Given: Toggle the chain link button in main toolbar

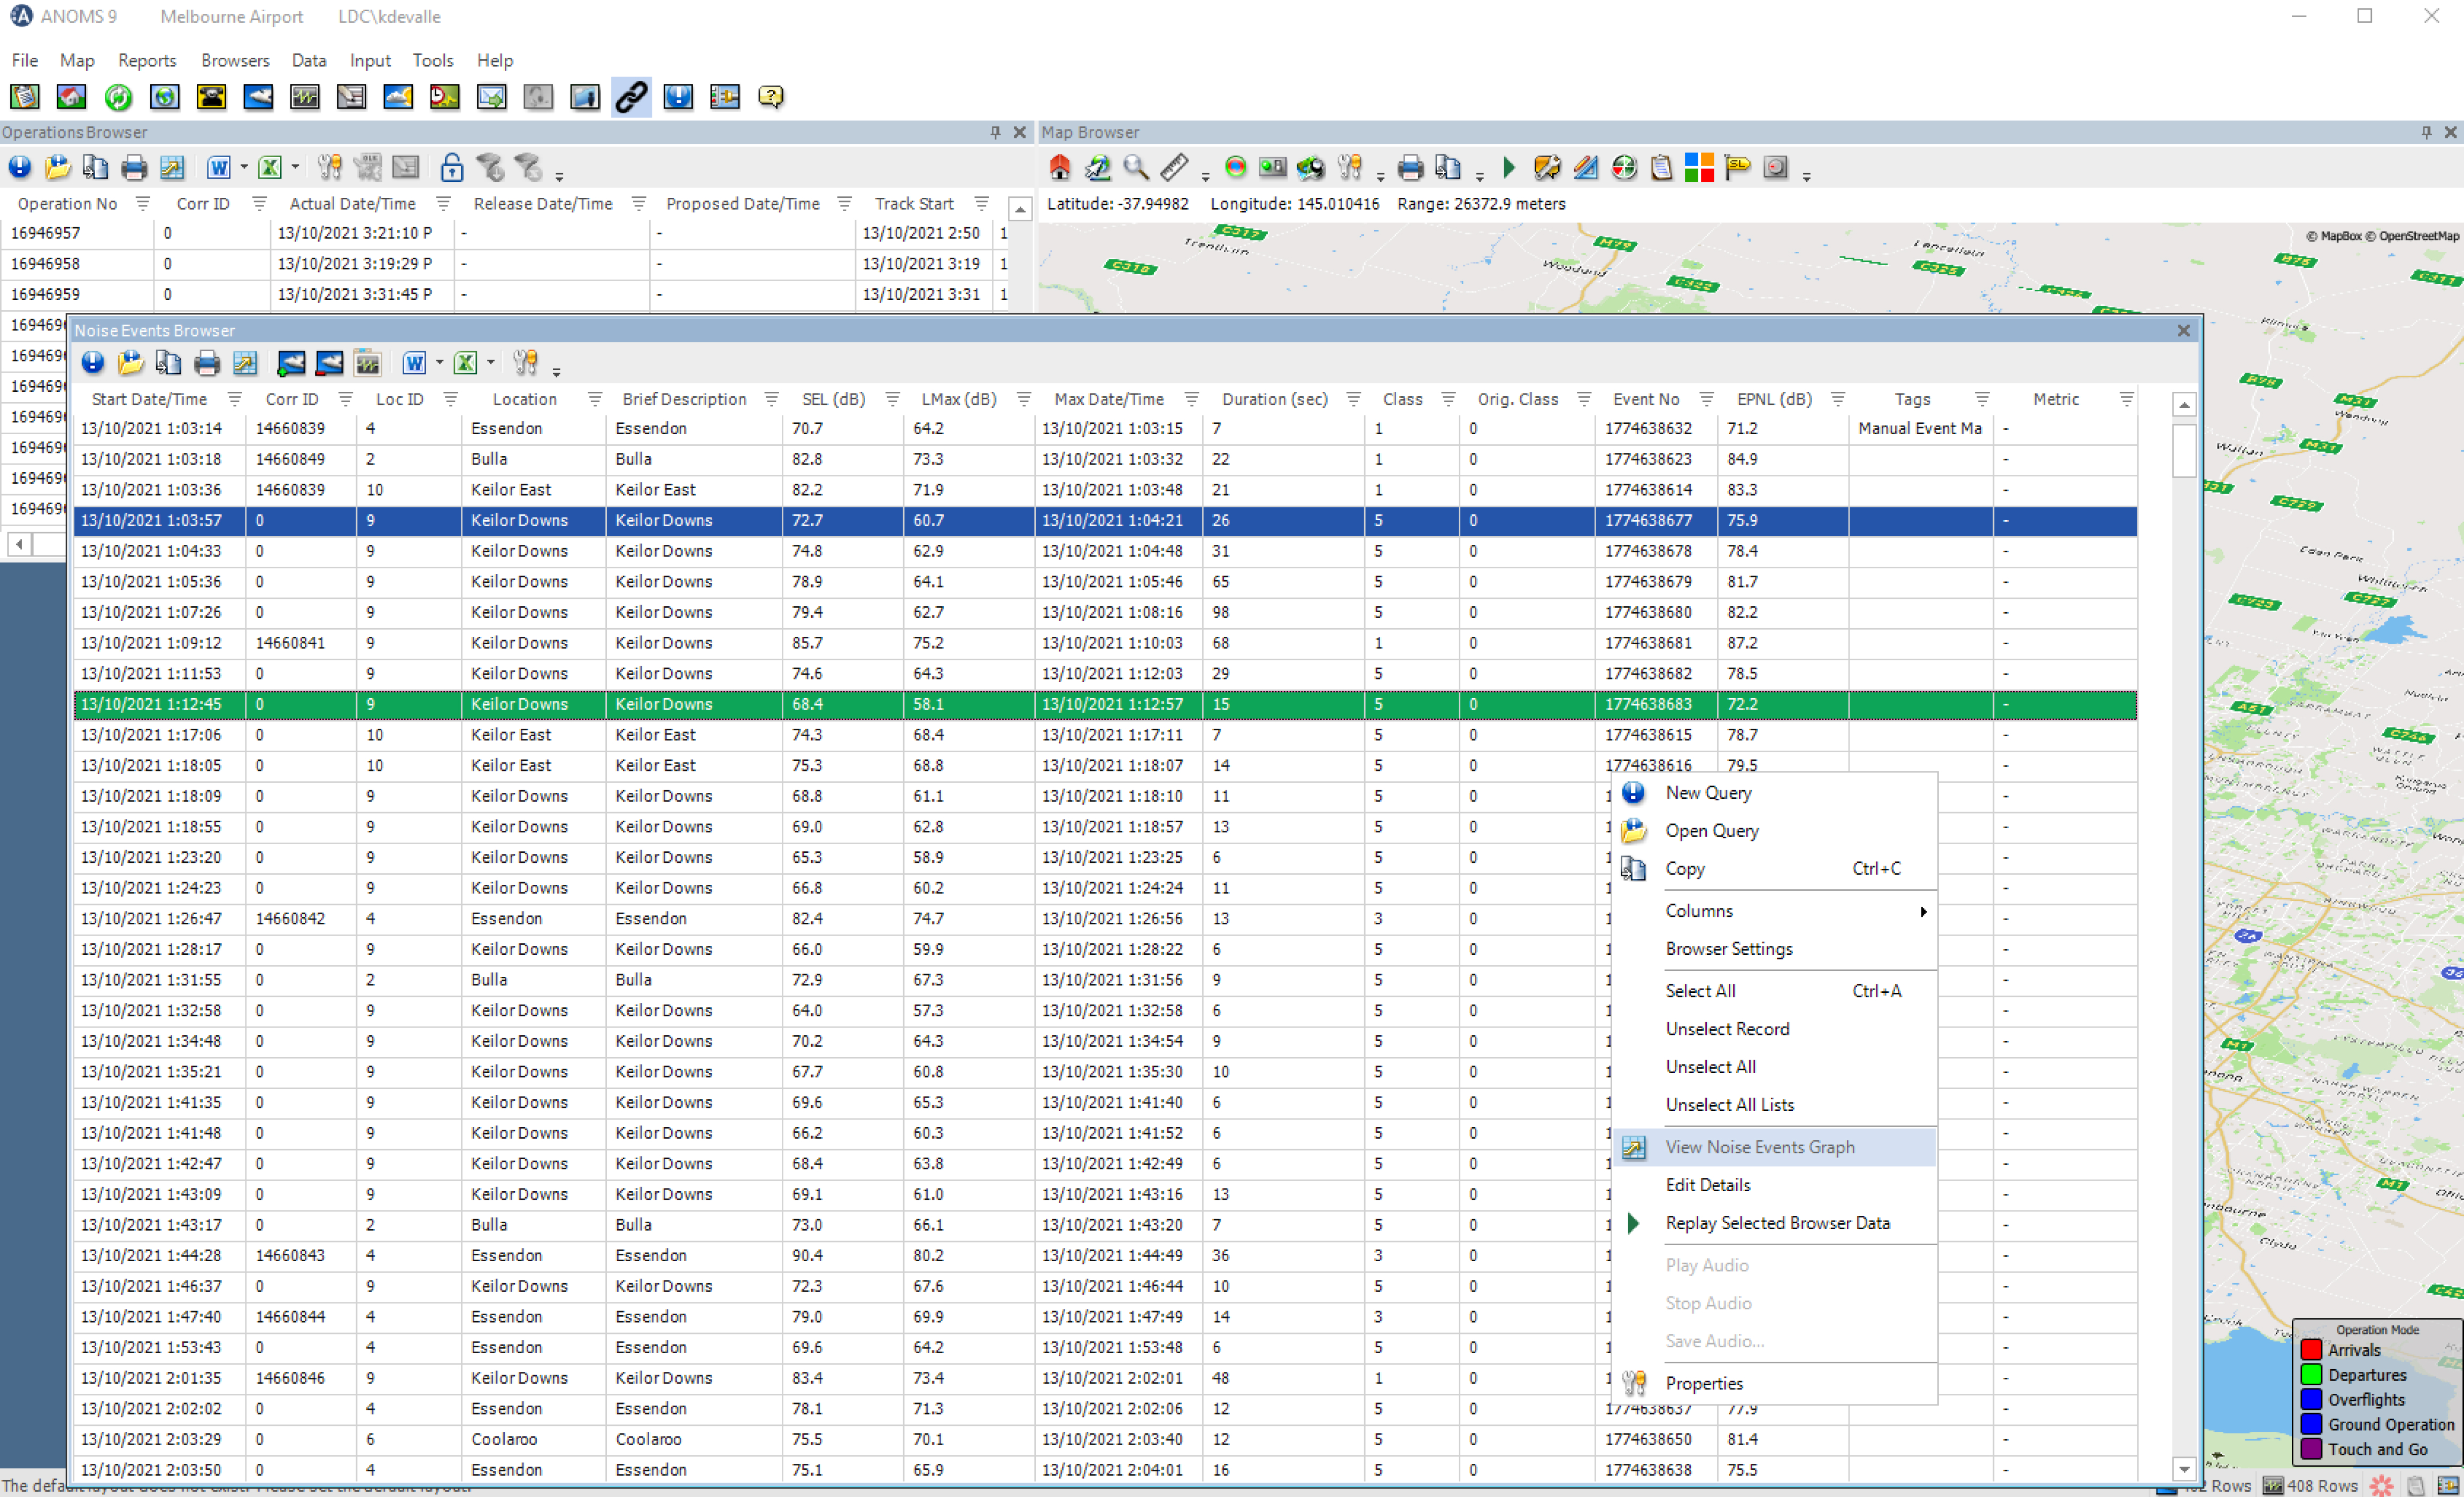Looking at the screenshot, I should [x=631, y=97].
